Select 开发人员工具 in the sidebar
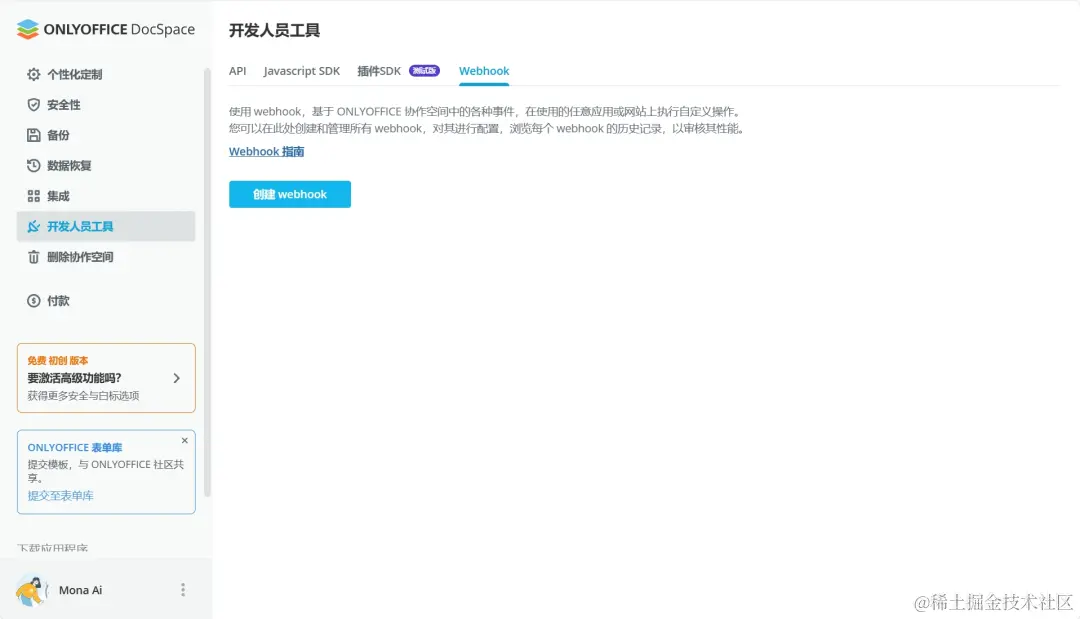The width and height of the screenshot is (1080, 619). [106, 226]
